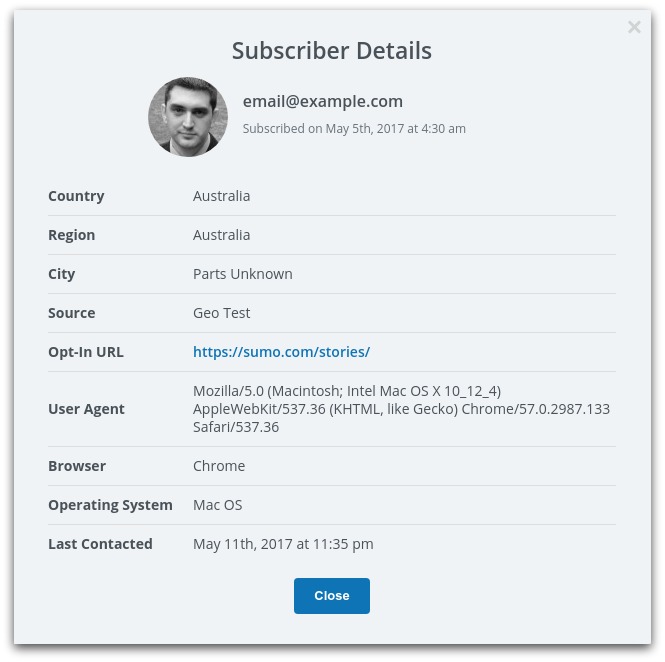The image size is (665, 662).
Task: Select the Operating System label
Action: pyautogui.click(x=110, y=505)
